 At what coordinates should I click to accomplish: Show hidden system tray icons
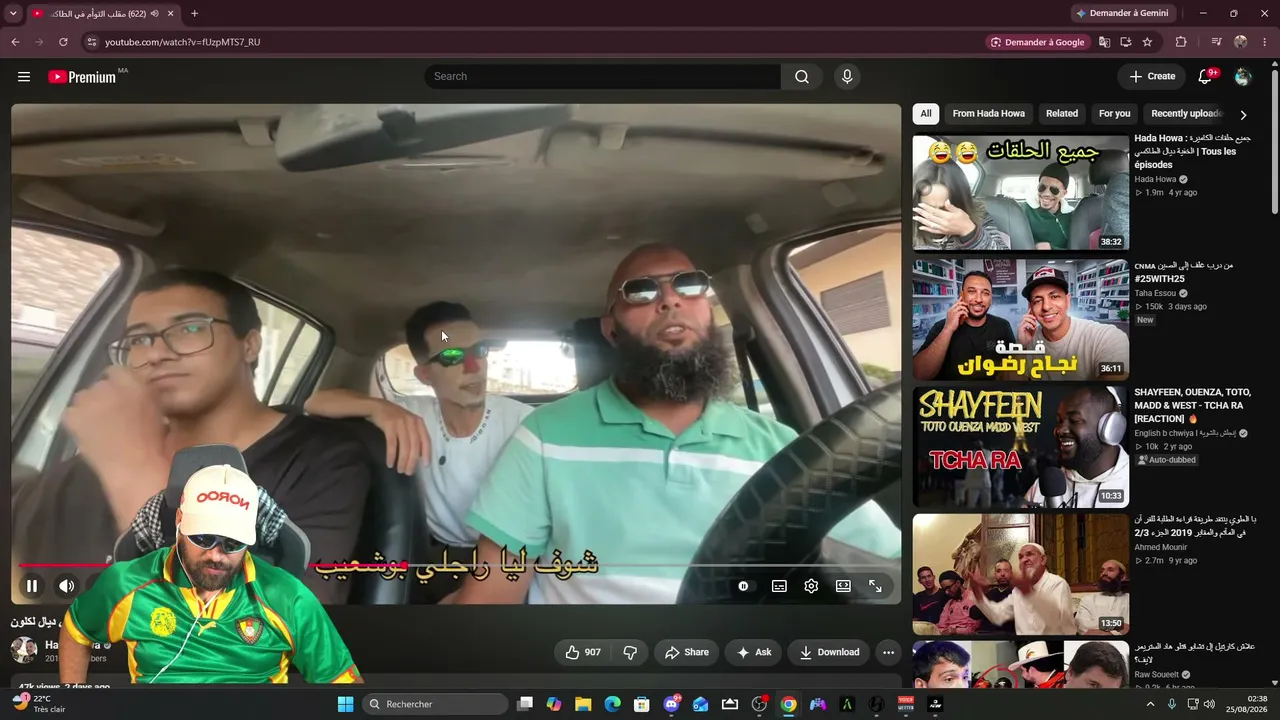click(1150, 704)
